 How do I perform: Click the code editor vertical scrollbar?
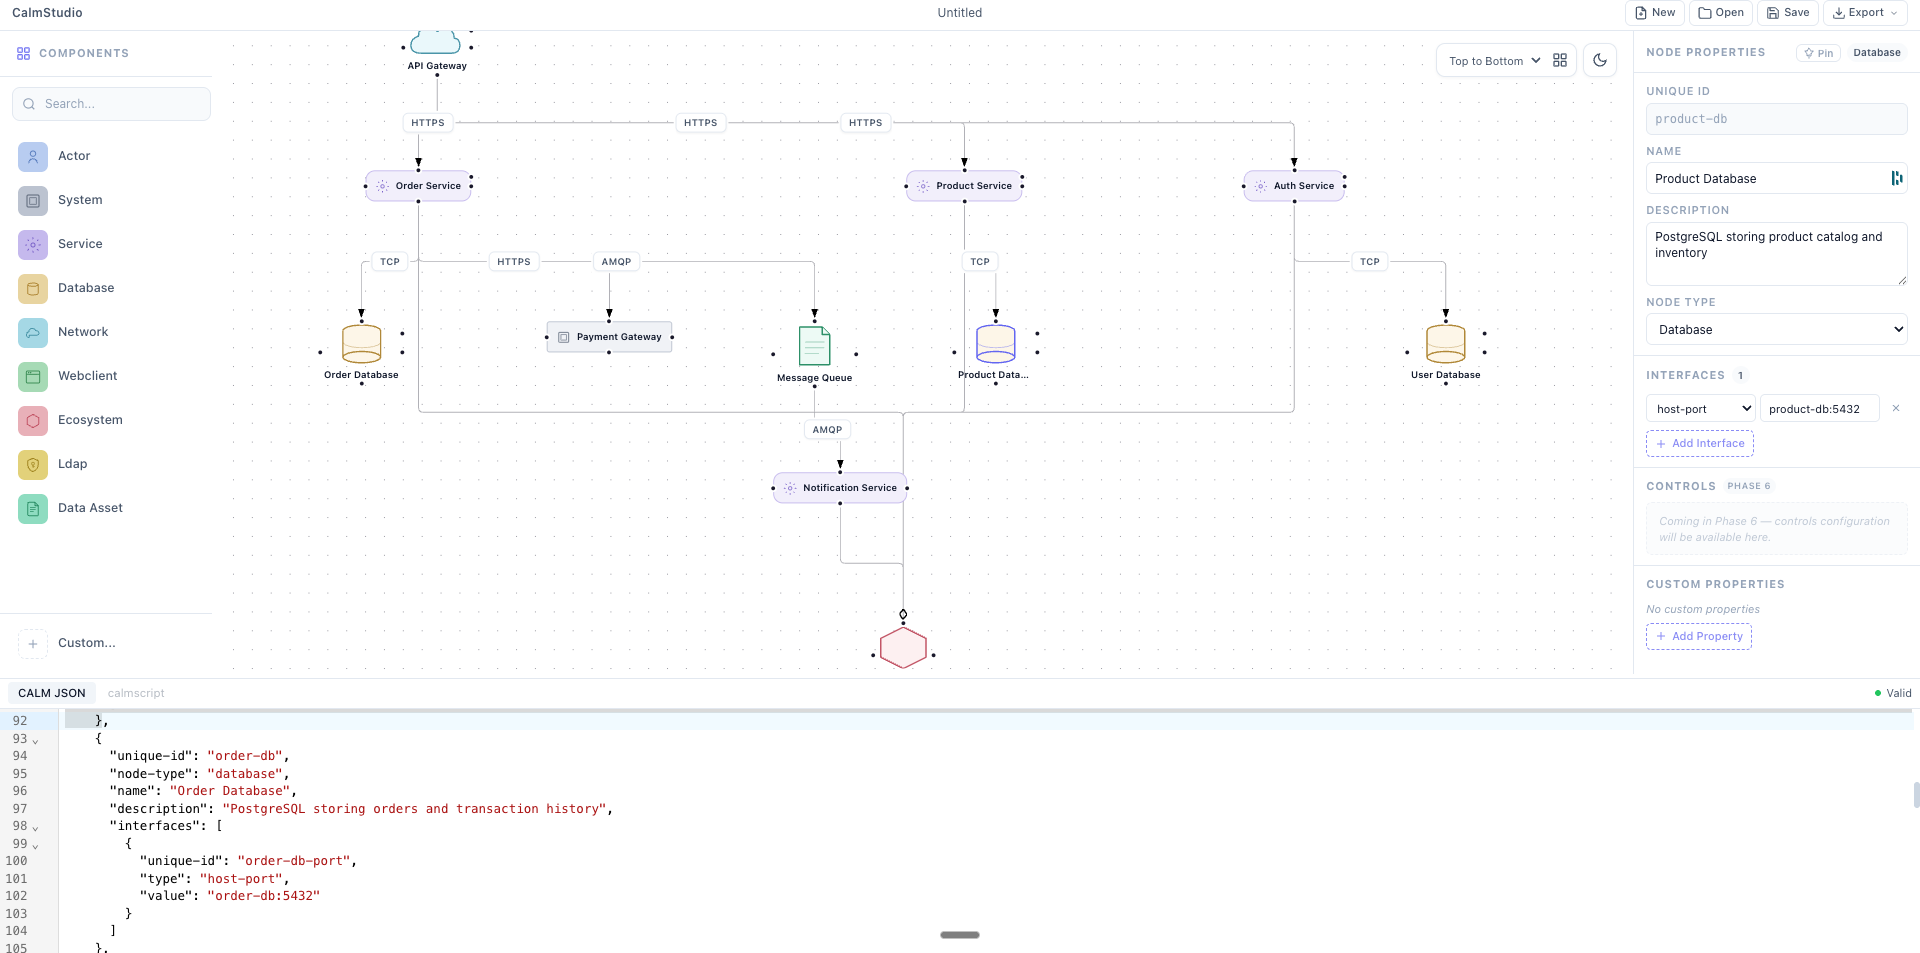1916,795
